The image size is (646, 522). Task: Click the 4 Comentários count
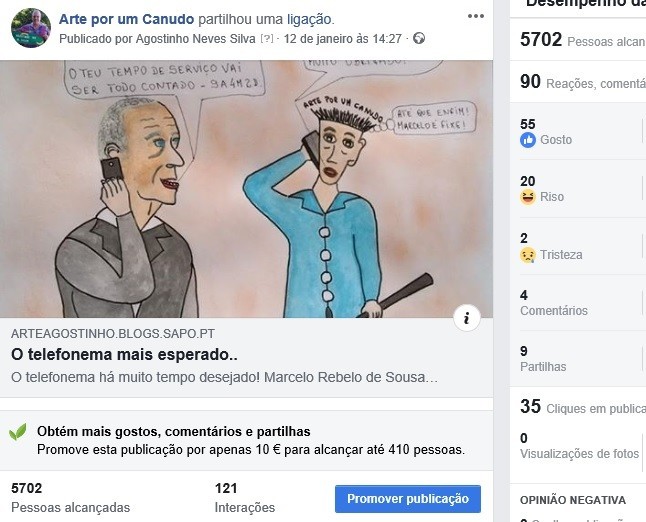tap(554, 302)
